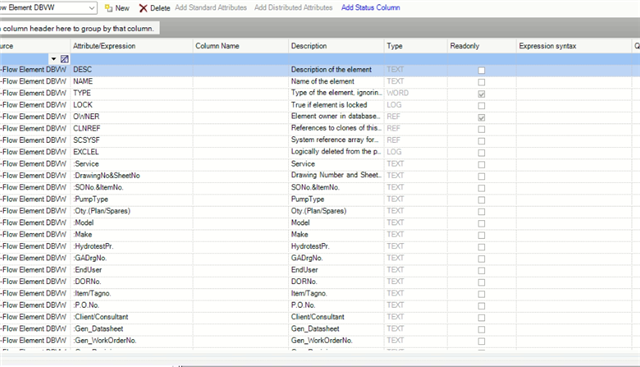Click the New icon in toolbar
Viewport: 640px width, 367px height.
(109, 8)
